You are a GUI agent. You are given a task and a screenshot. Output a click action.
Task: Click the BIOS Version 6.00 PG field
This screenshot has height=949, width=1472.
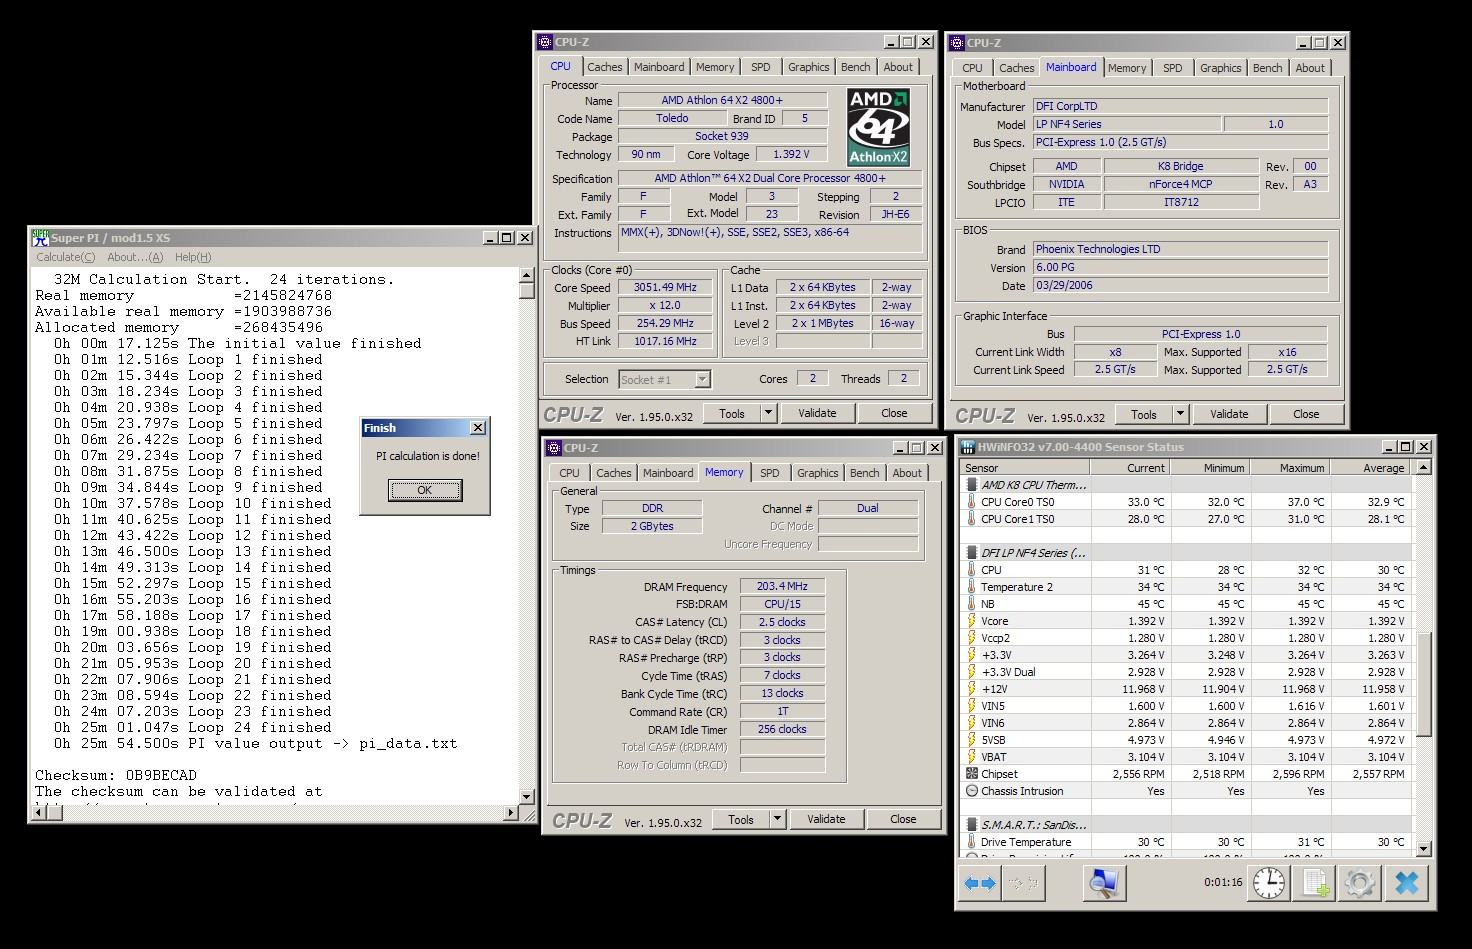(x=1180, y=267)
